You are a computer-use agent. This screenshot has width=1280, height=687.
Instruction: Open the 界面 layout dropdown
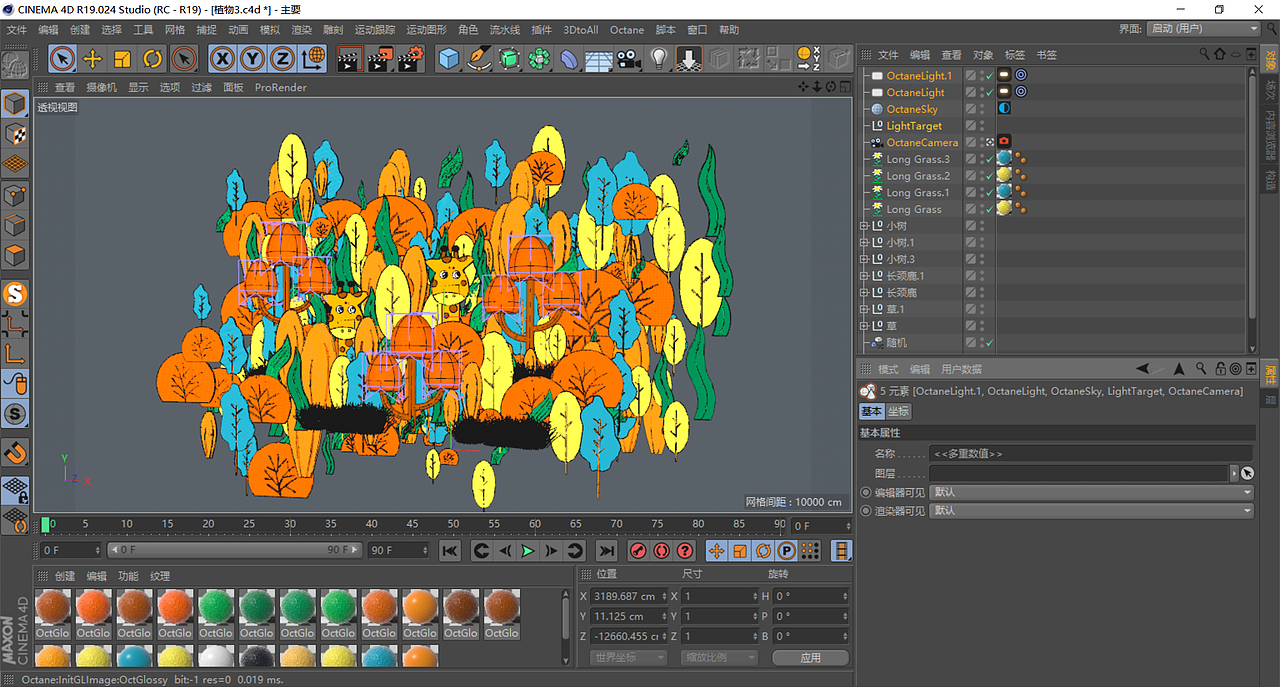tap(1203, 29)
